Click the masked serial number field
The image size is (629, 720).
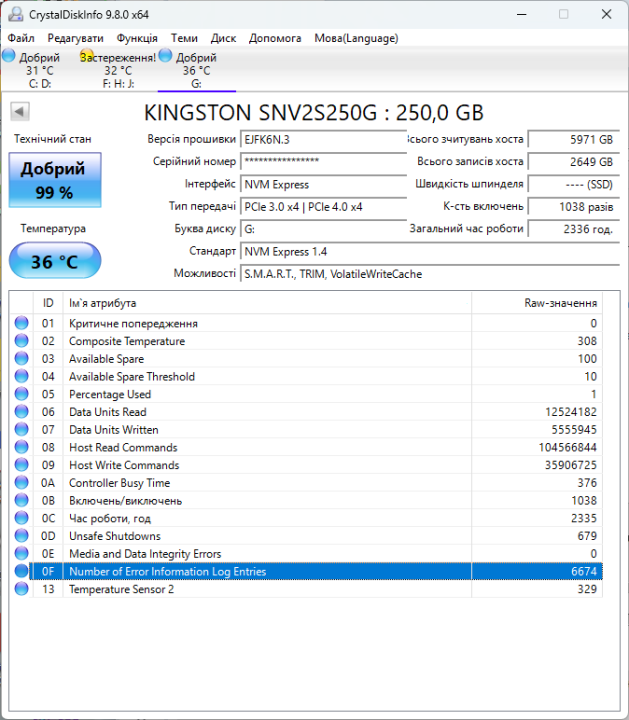coord(324,162)
